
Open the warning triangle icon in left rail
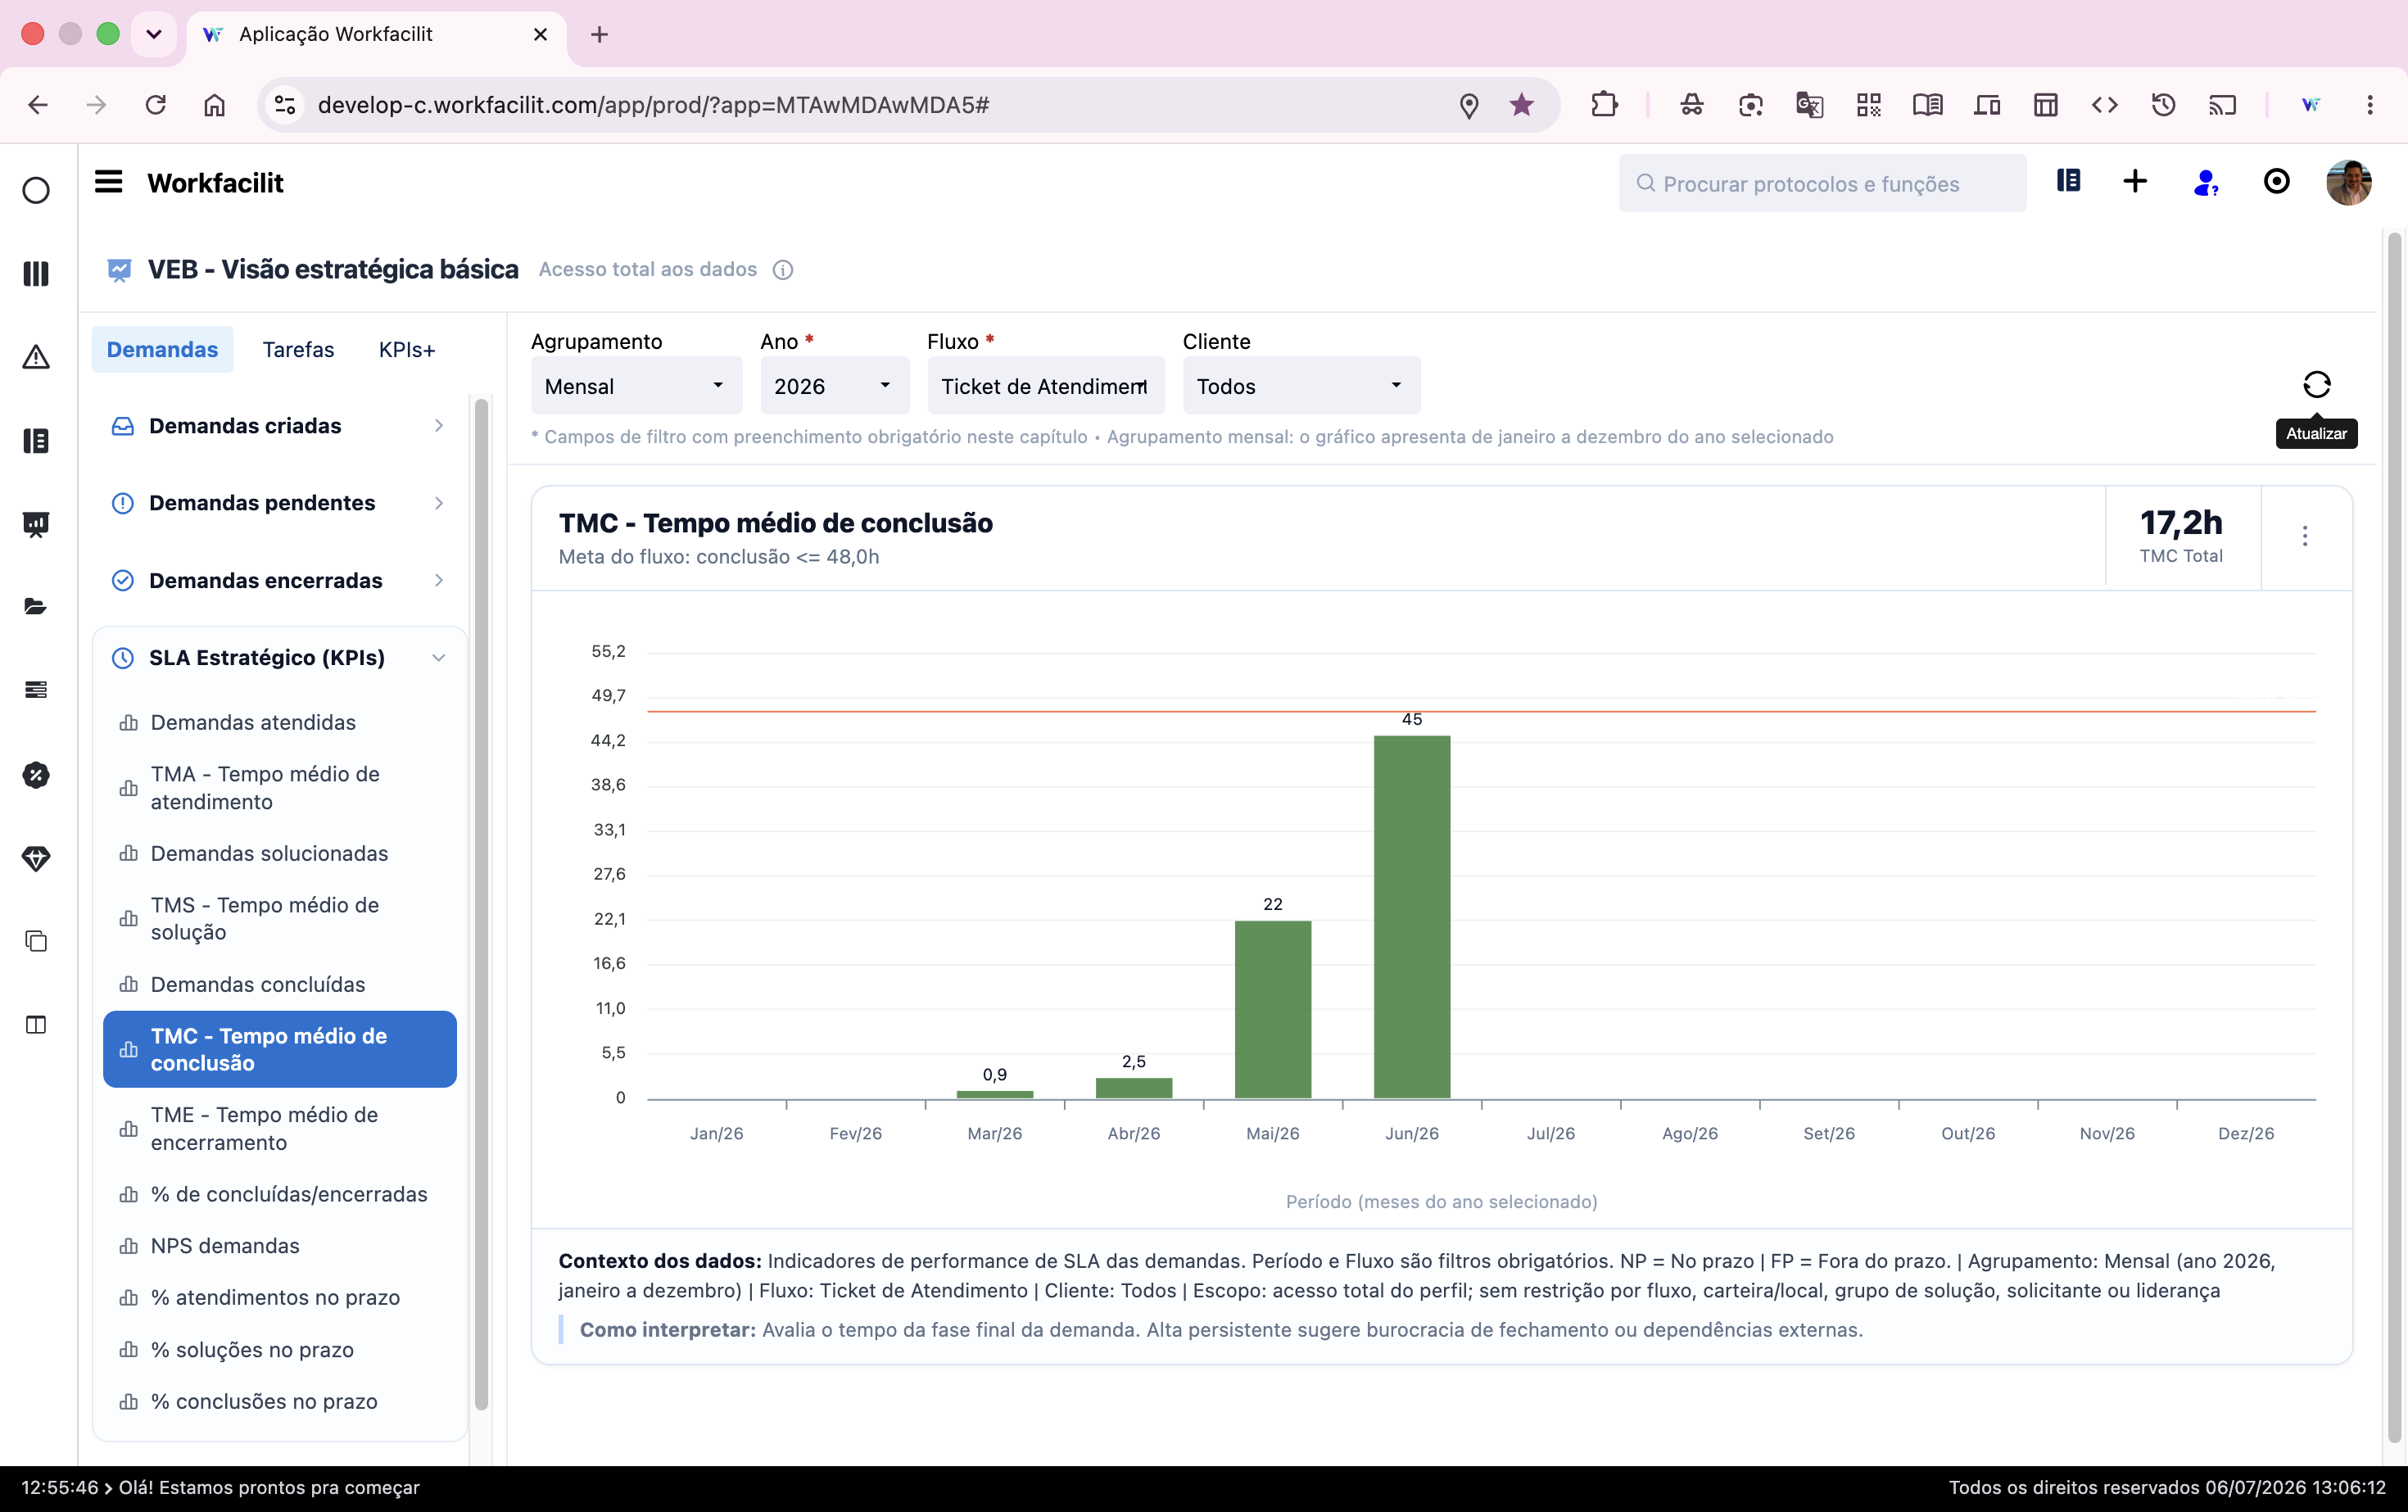point(36,357)
